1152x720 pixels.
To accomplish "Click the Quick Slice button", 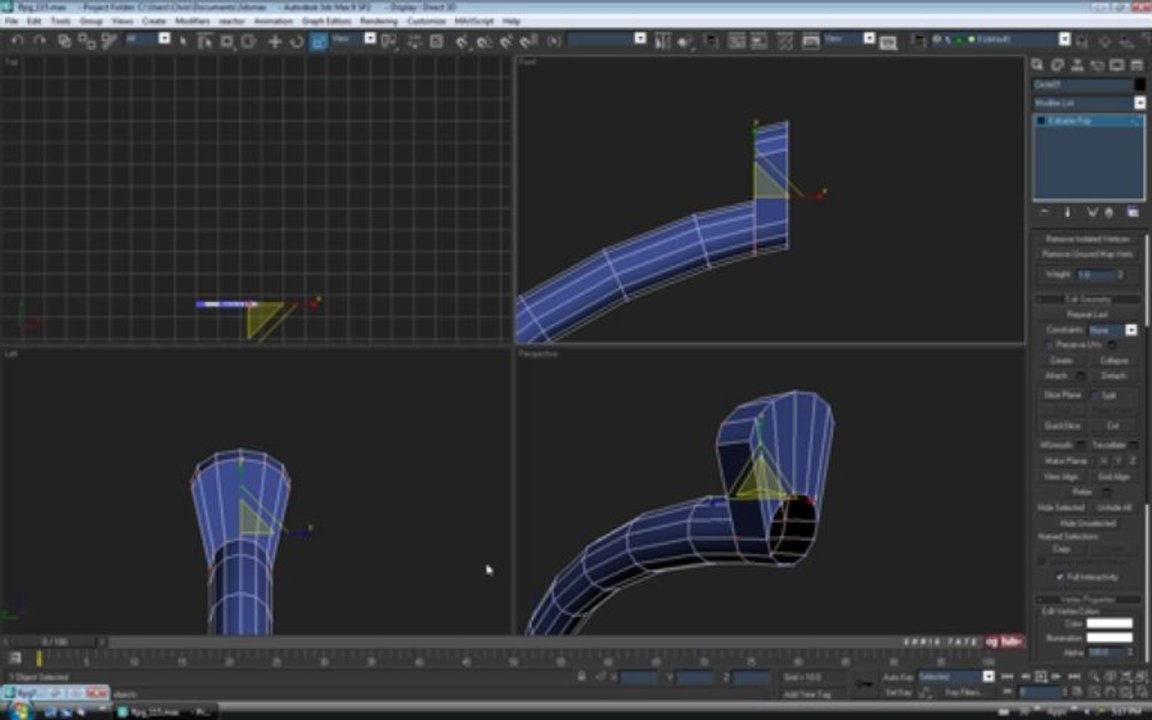I will (x=1062, y=425).
